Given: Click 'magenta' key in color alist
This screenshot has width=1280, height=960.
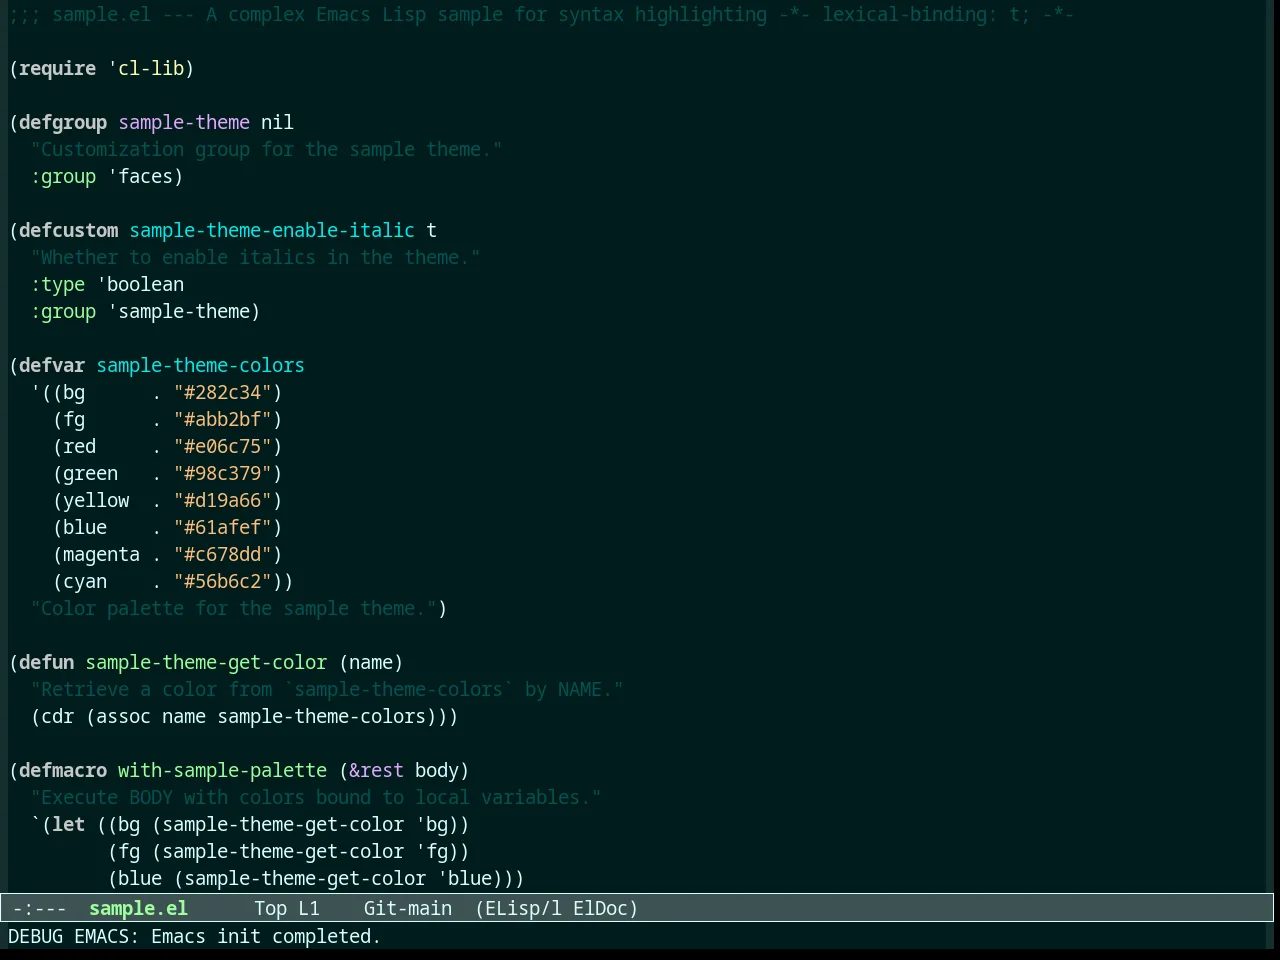Looking at the screenshot, I should coord(101,554).
